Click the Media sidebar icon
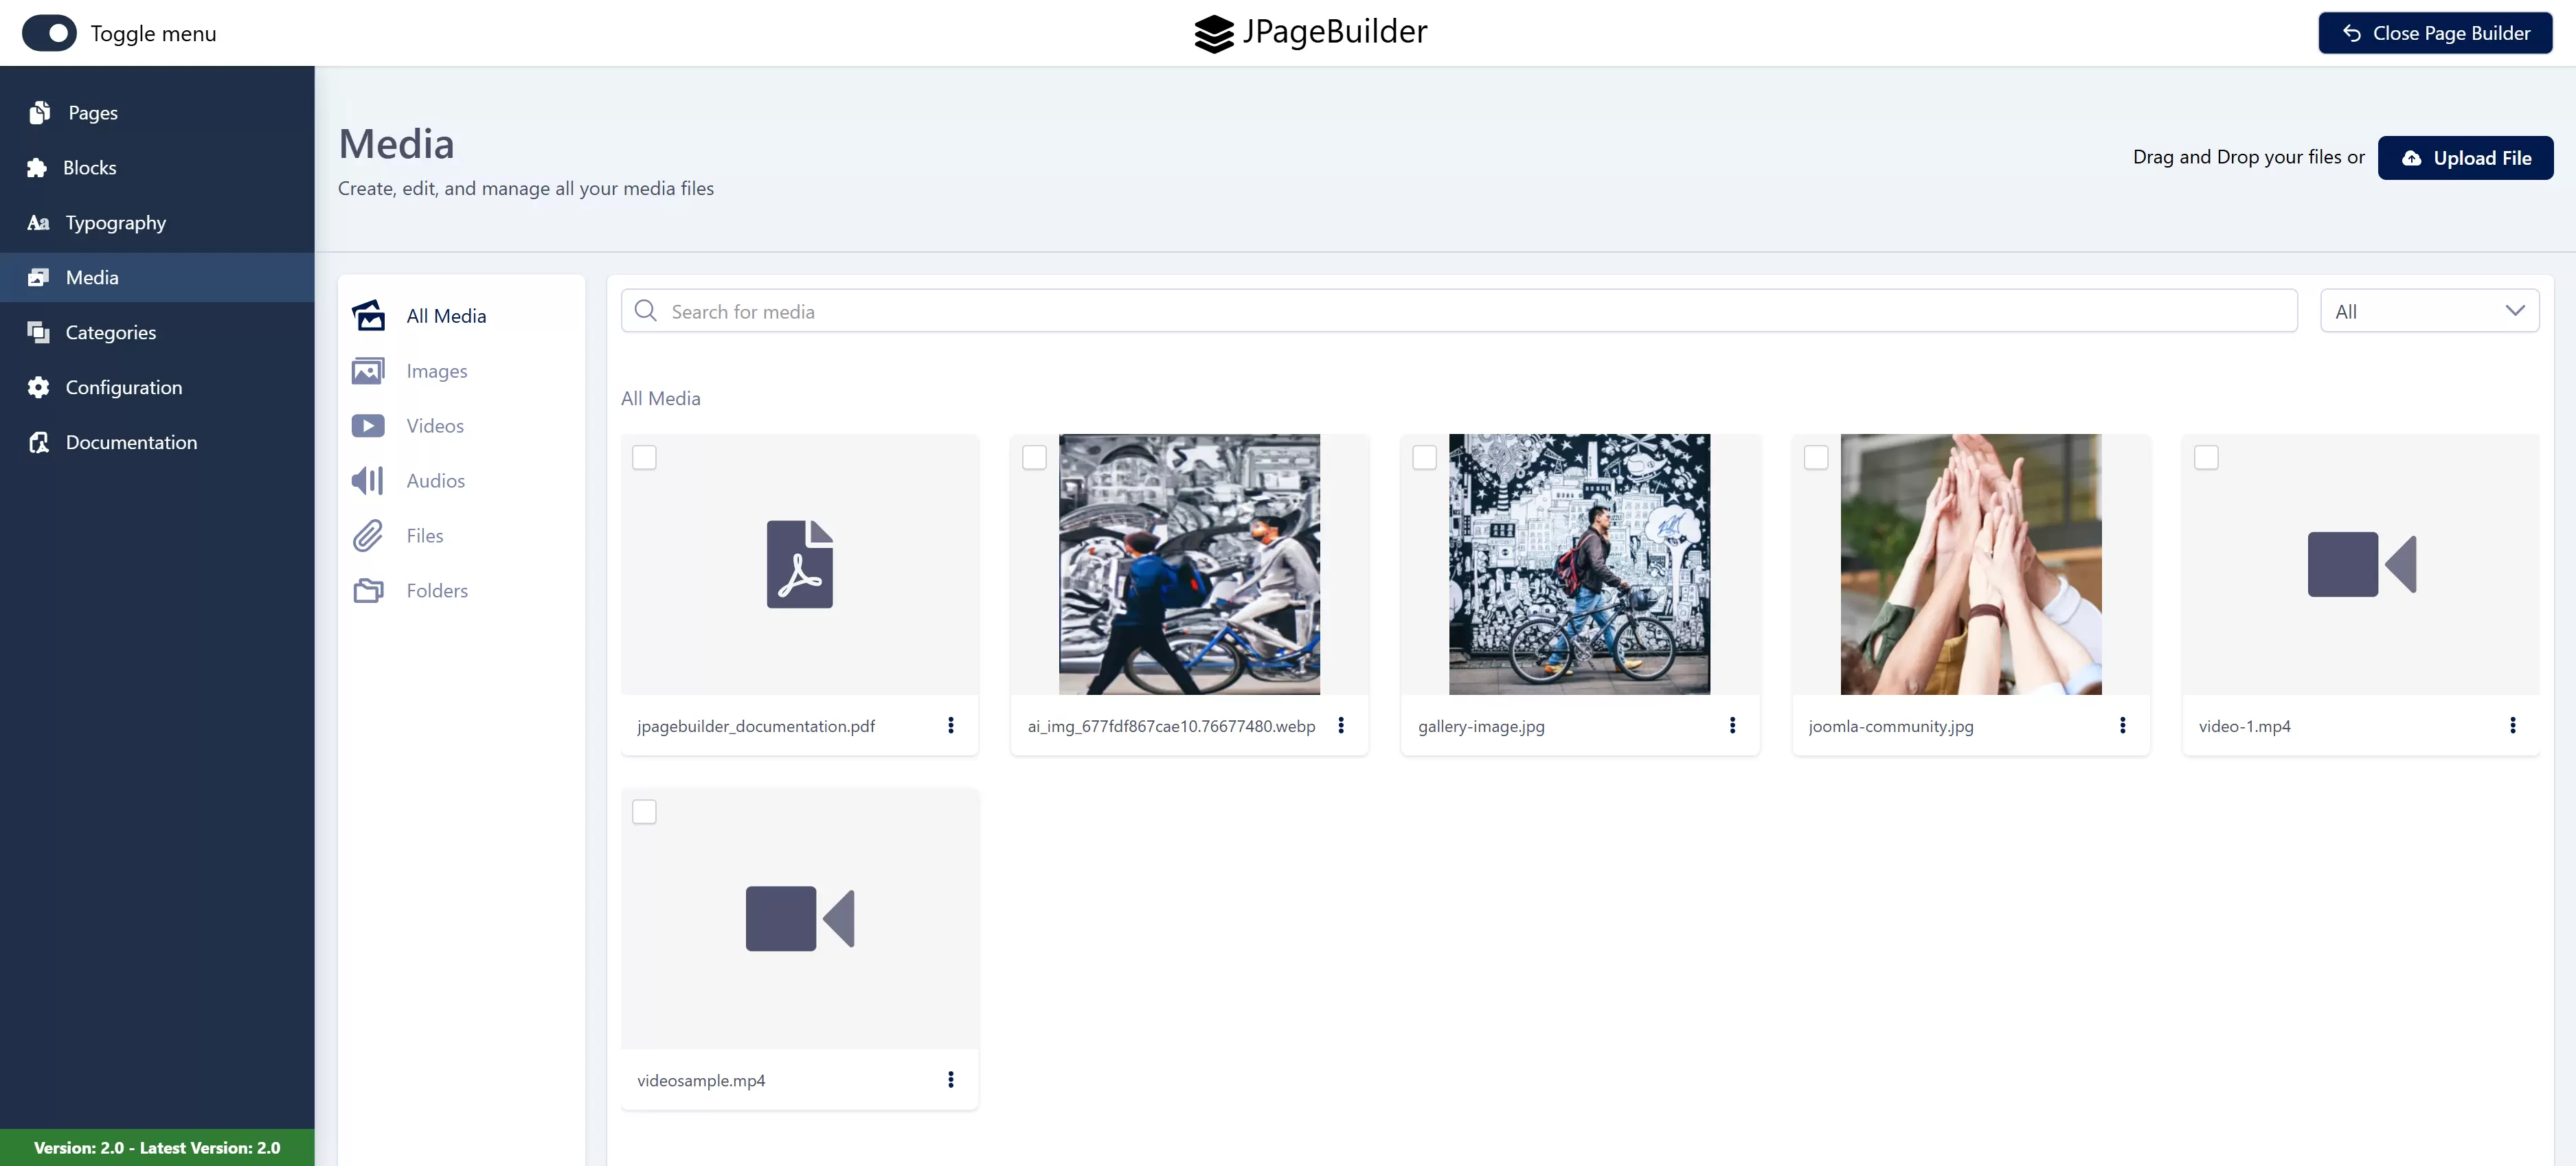 click(39, 277)
